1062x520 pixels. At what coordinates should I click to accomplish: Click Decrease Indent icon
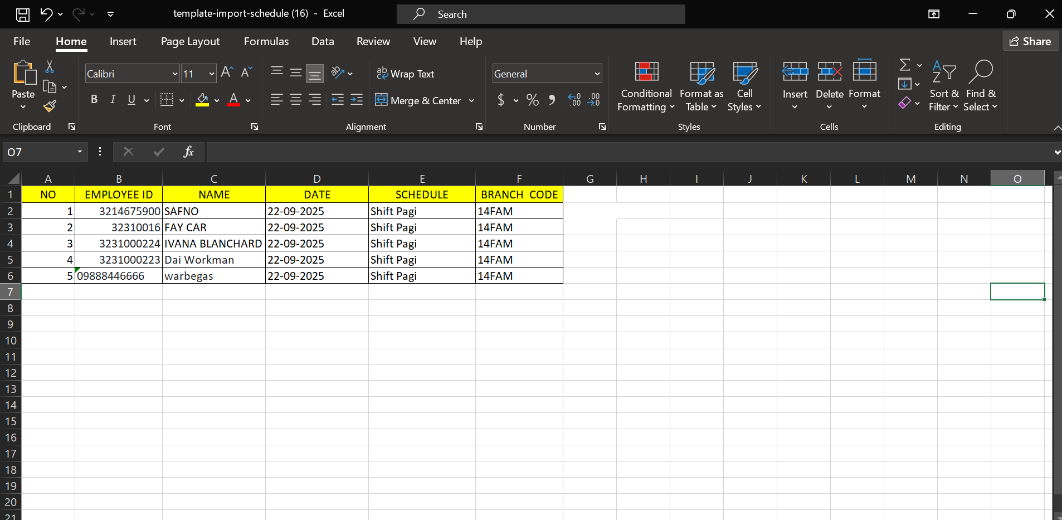[x=337, y=100]
